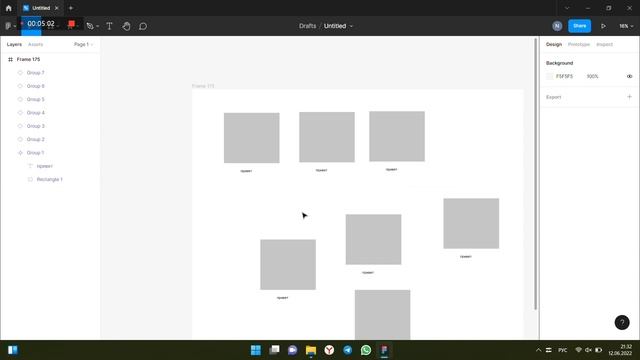The height and width of the screenshot is (360, 640).
Task: Click the Share button
Action: coord(579,26)
